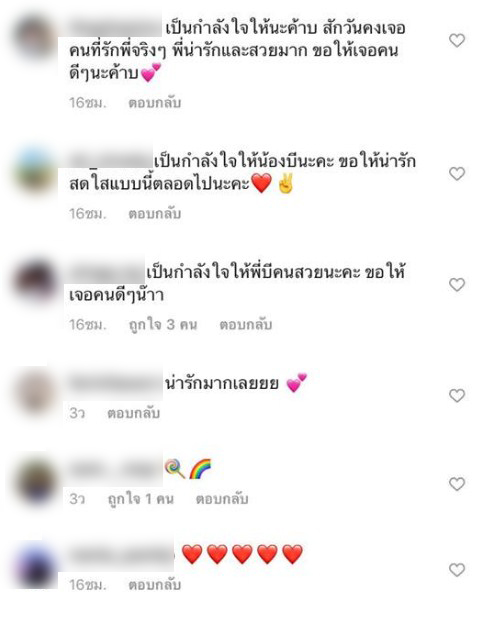
Task: Reply to the comment liked by 3 people
Action: pyautogui.click(x=246, y=325)
